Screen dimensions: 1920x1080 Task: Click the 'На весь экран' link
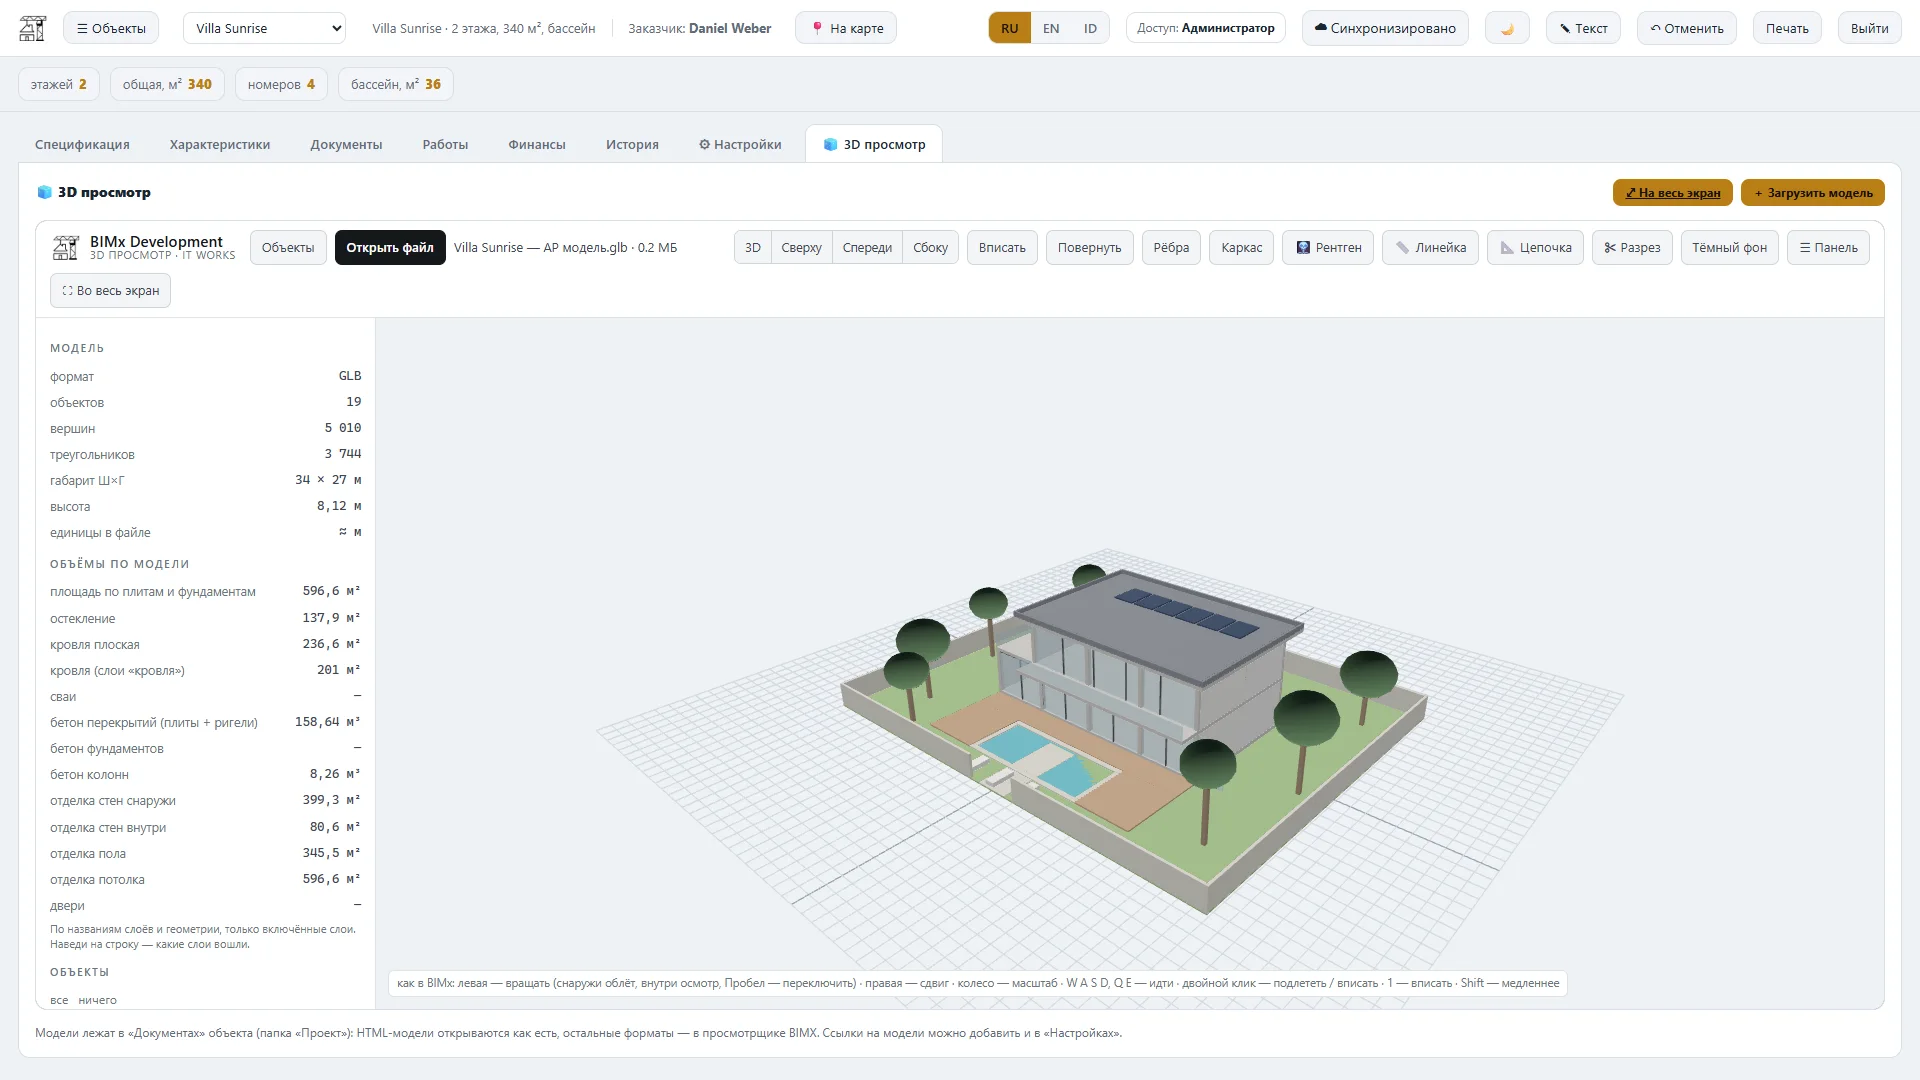1673,193
